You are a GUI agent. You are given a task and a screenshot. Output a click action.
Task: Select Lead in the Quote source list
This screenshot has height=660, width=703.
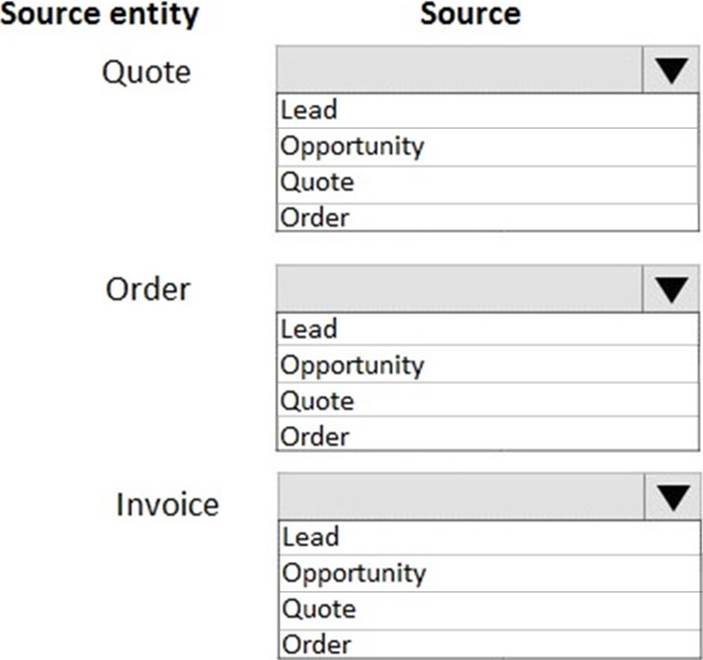[x=487, y=110]
